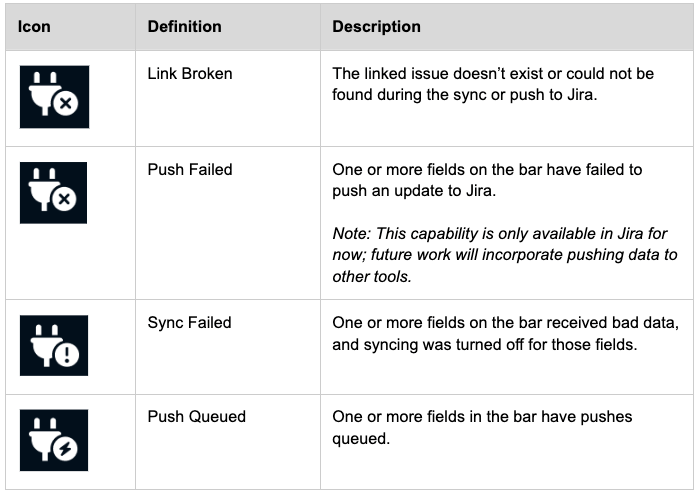Click the Link Broken plug icon

tap(54, 97)
